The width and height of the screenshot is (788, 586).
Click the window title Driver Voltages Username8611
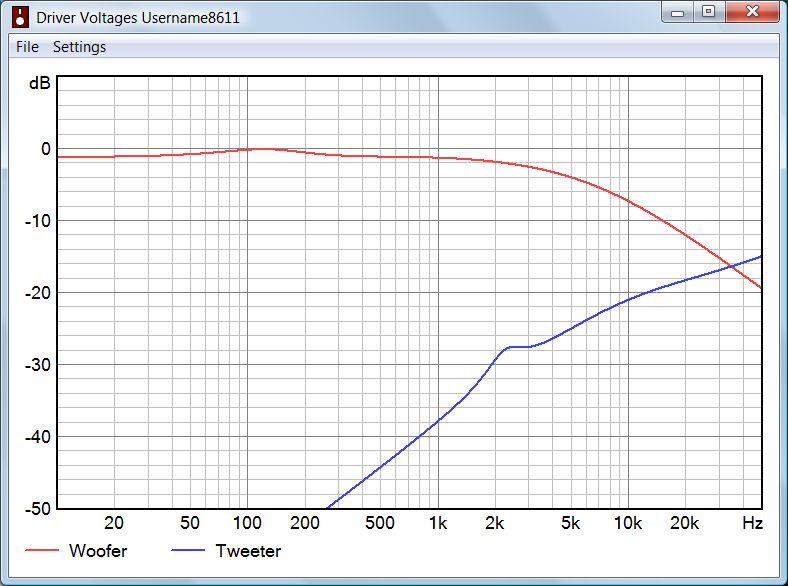(x=138, y=18)
